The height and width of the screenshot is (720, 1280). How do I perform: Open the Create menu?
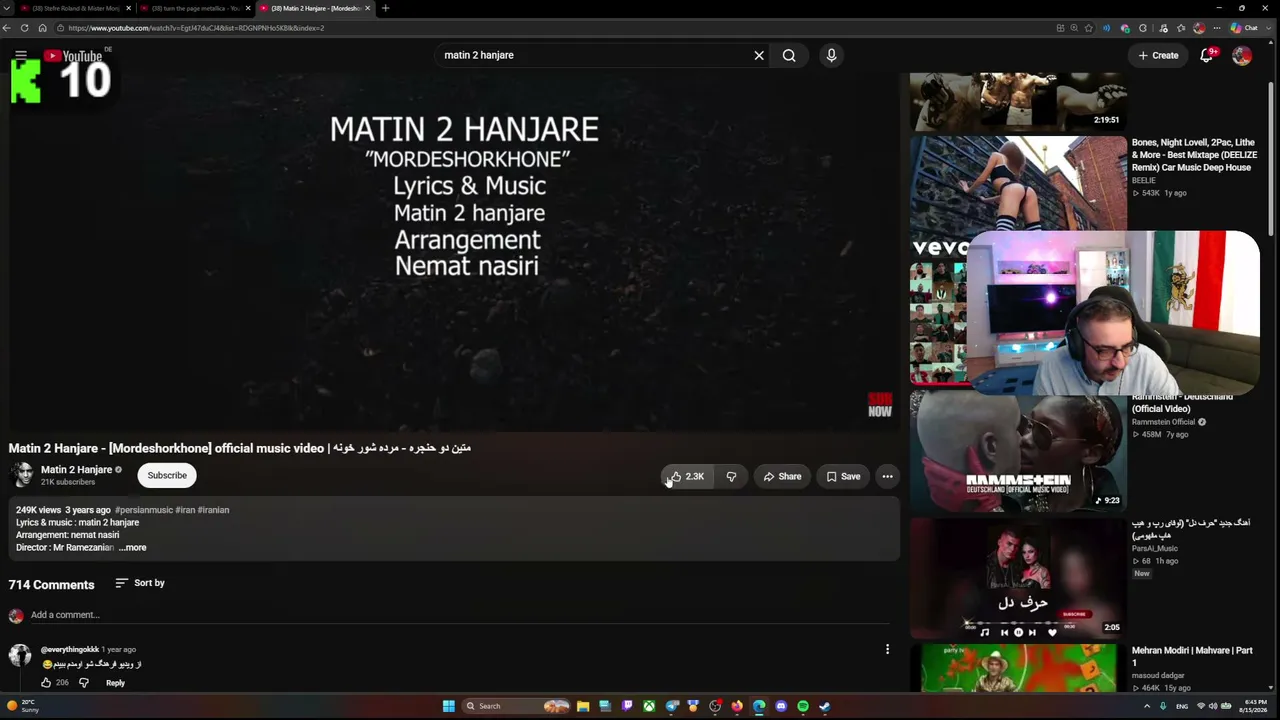[x=1158, y=56]
